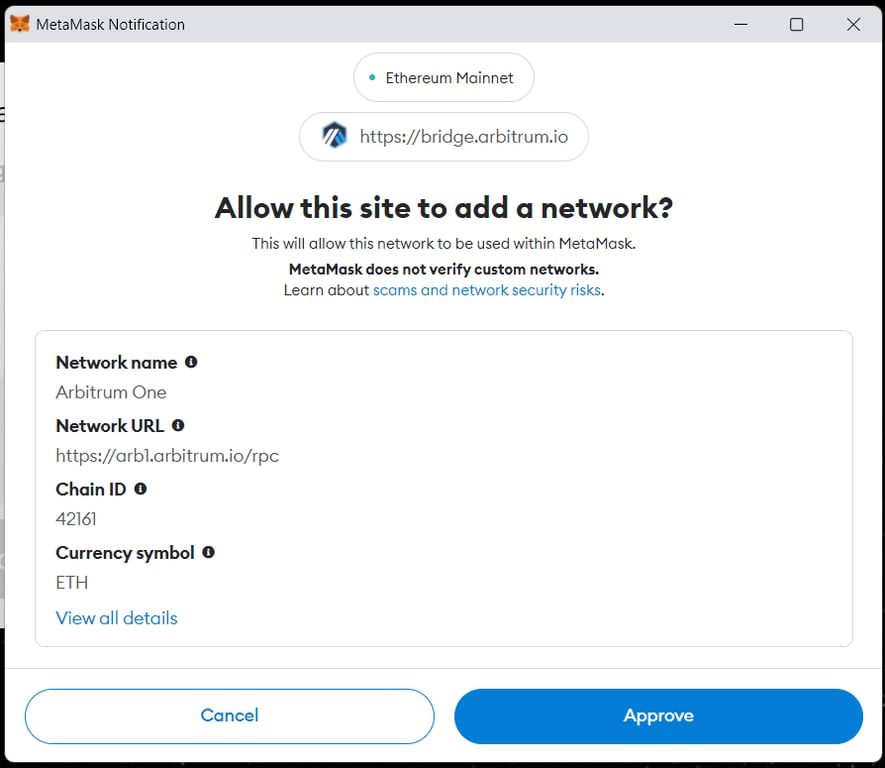Click the network URL https://arb1.arbitrum.io/rpc

tap(168, 456)
